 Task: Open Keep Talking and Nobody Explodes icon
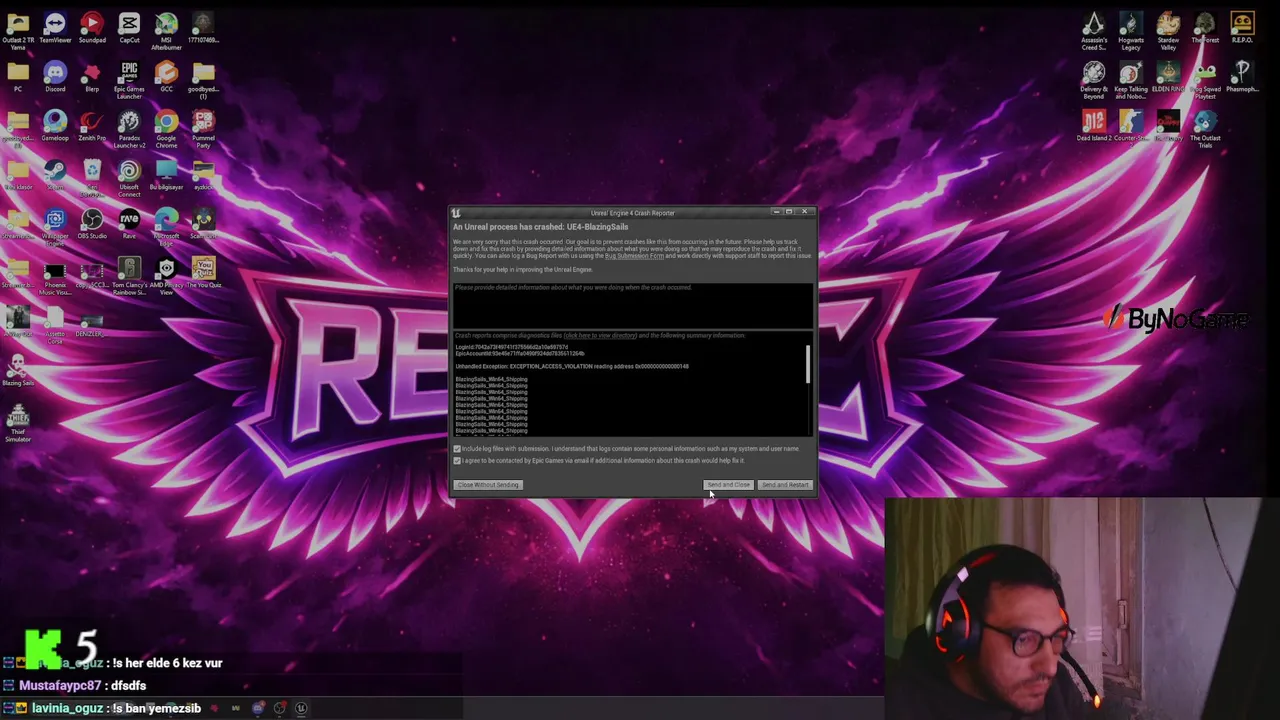point(1131,80)
